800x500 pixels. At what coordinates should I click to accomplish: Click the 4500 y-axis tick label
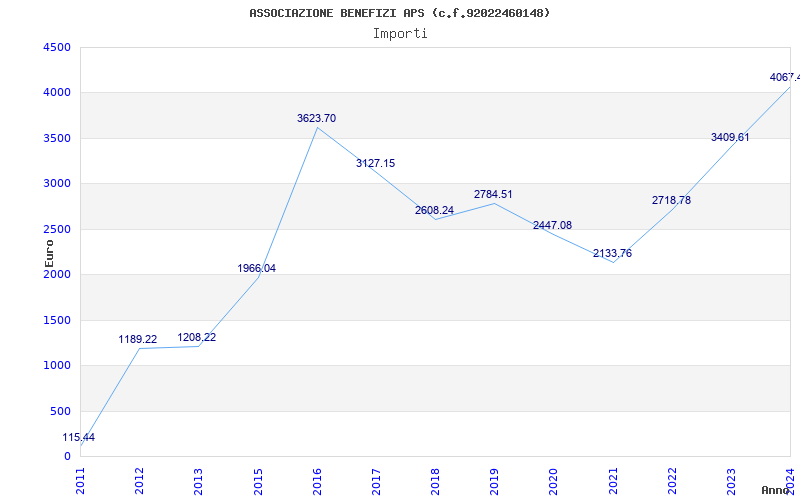pyautogui.click(x=57, y=47)
